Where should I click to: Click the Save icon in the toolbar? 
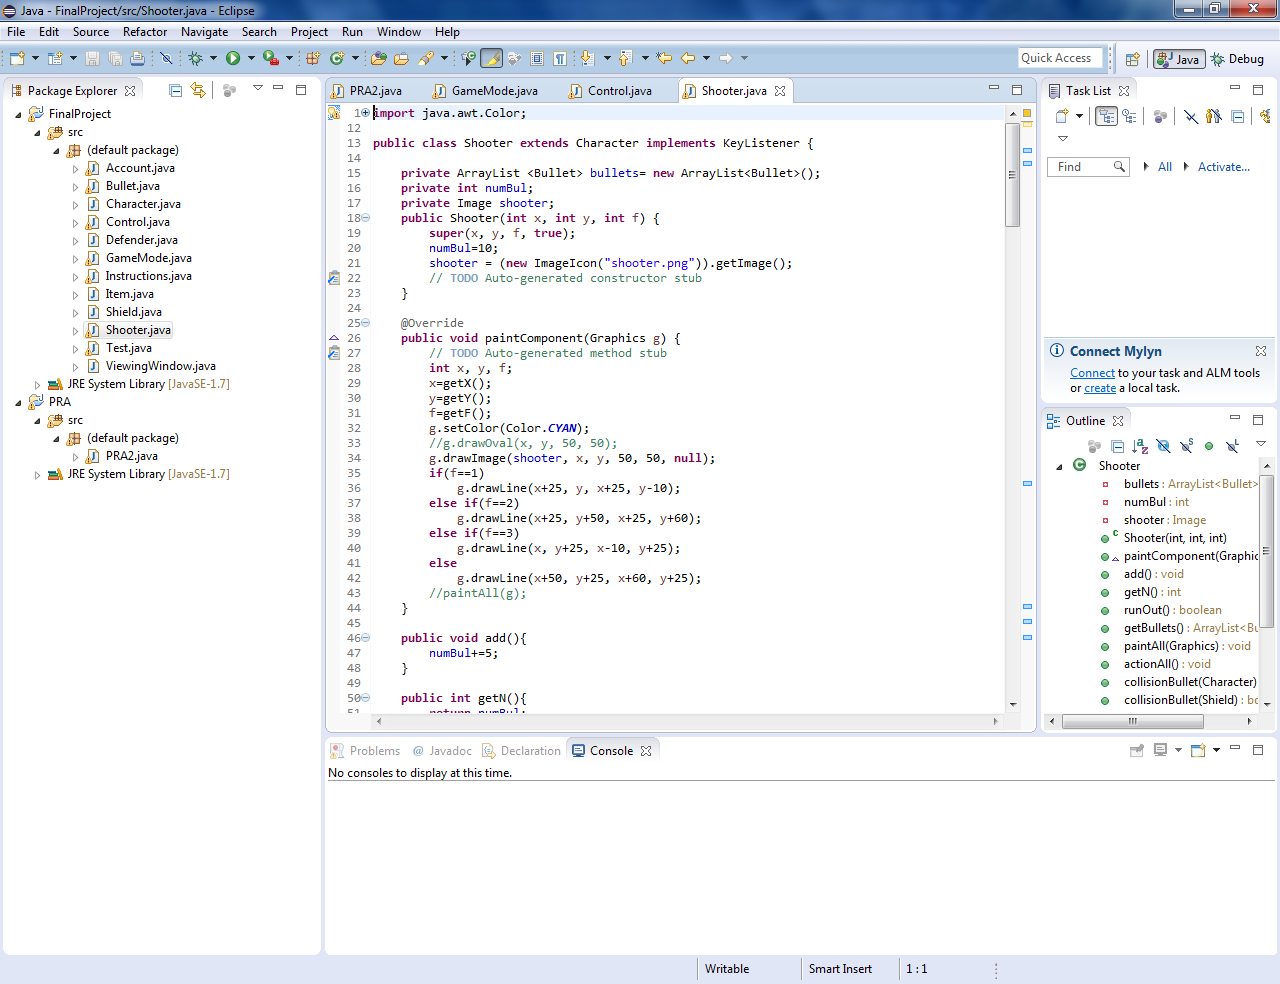(93, 59)
